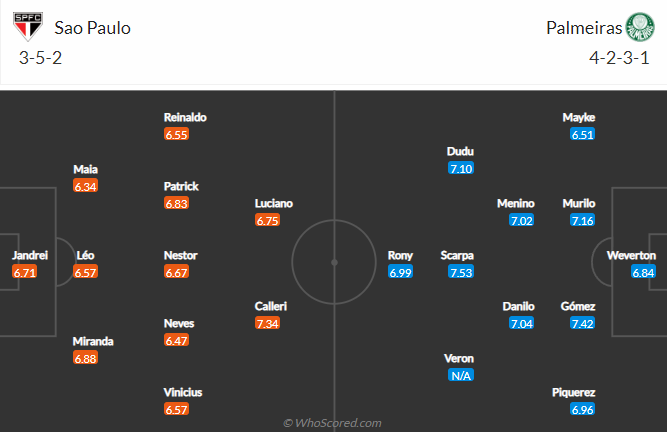Click the Palmeiras club crest icon
Viewport: 667px width, 432px height.
(636, 27)
